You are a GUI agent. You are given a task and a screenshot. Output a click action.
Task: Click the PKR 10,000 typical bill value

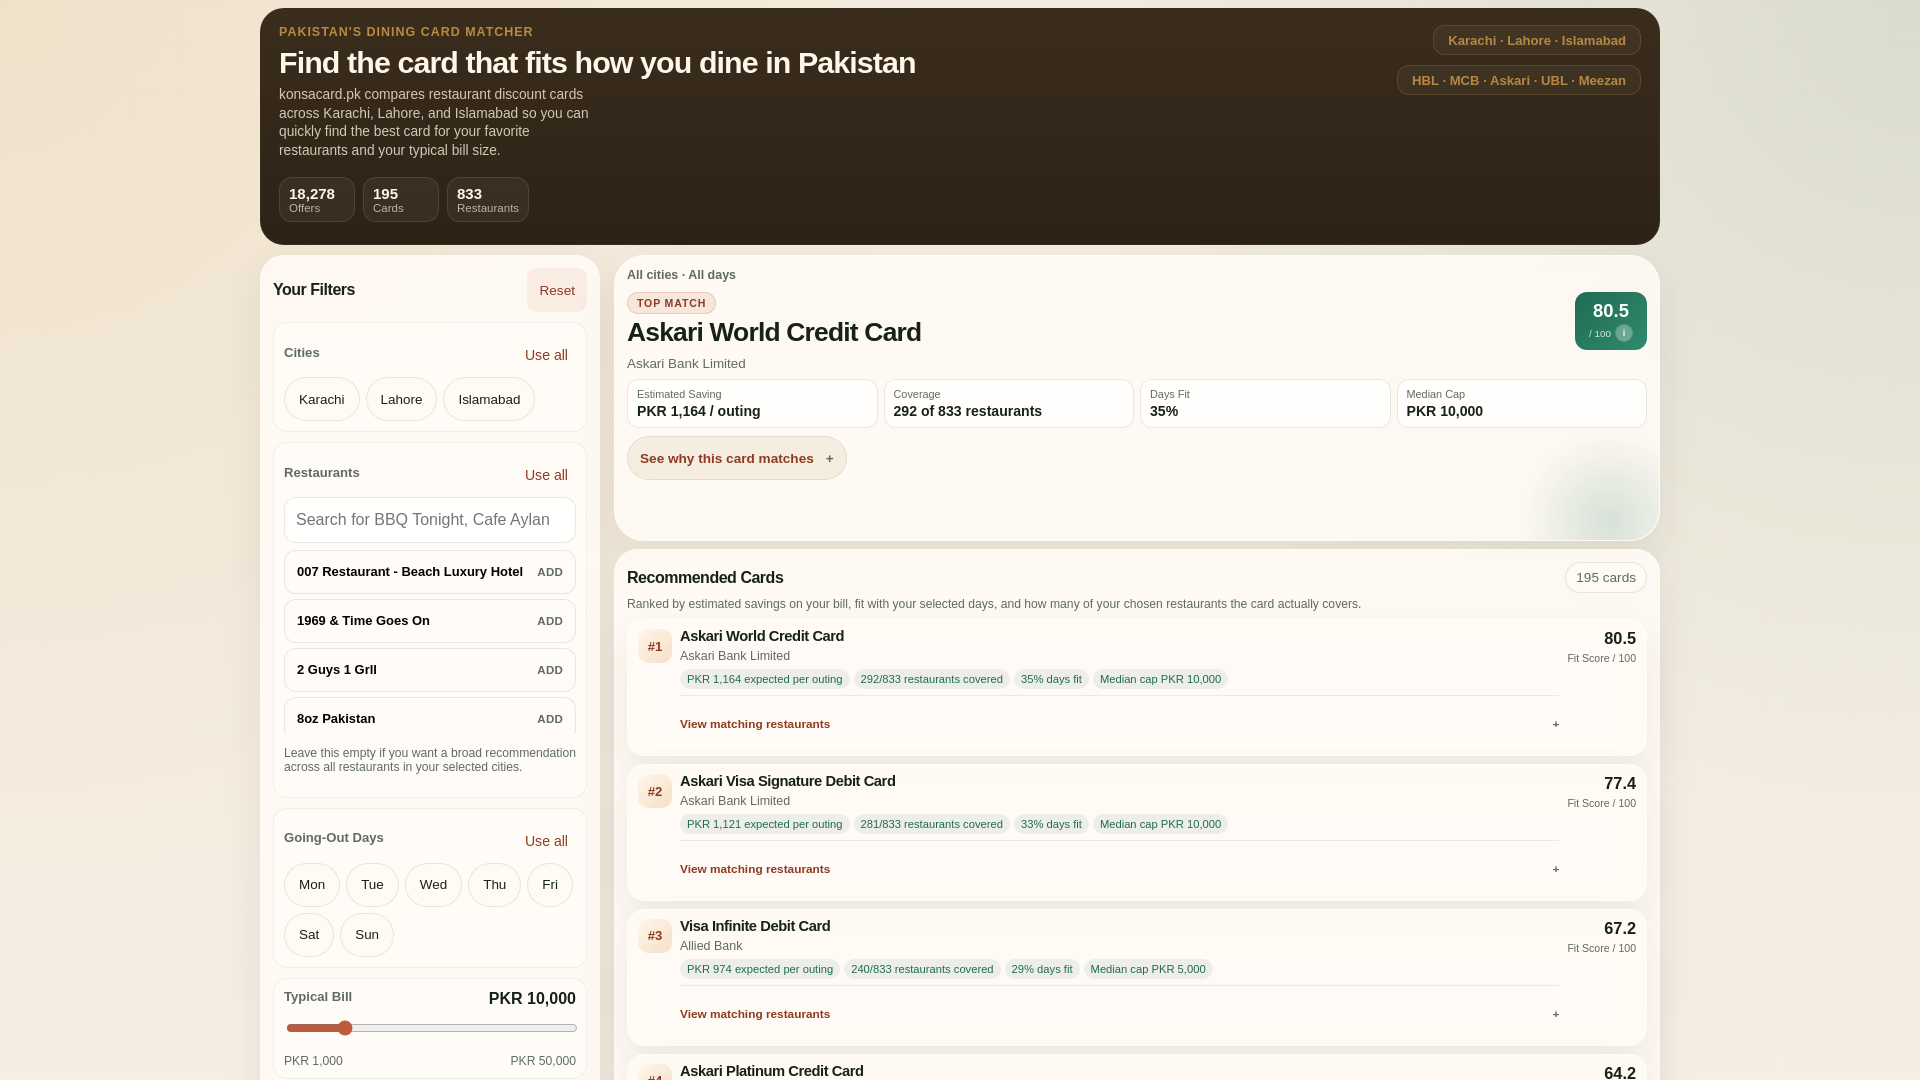tap(532, 999)
